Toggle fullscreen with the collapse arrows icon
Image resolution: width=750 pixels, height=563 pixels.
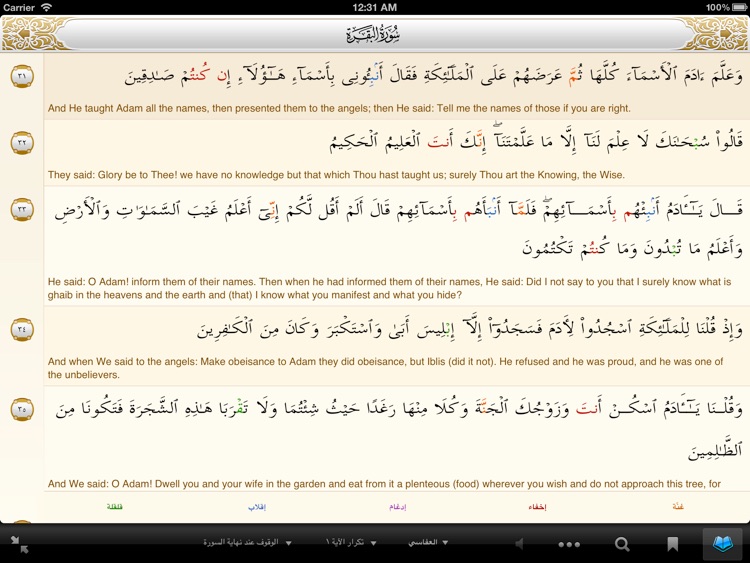[20, 544]
